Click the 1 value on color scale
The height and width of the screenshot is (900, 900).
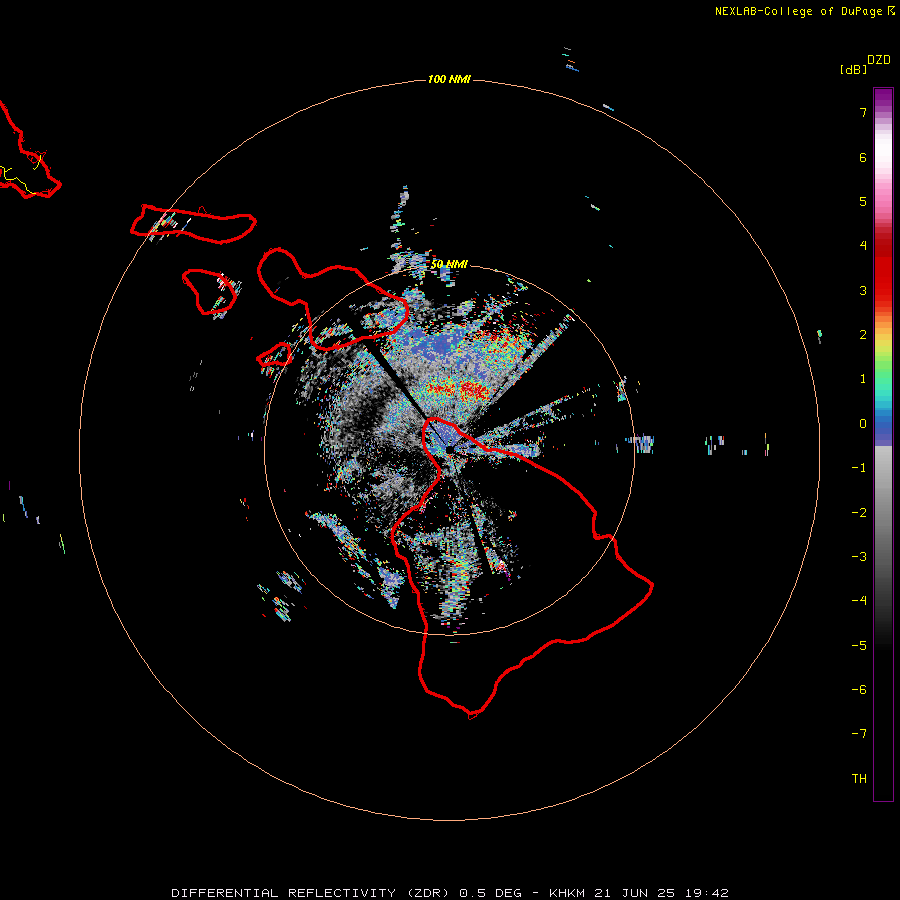click(x=863, y=379)
